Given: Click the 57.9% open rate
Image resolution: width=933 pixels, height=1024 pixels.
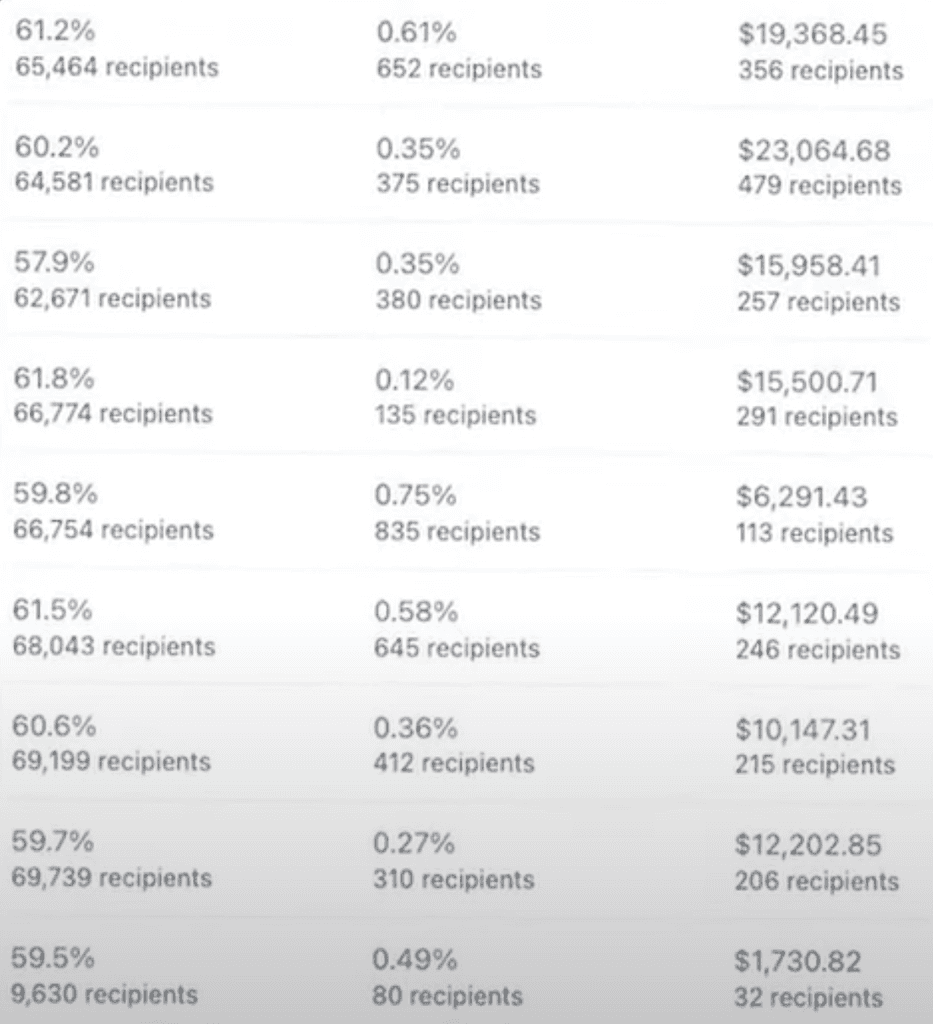Looking at the screenshot, I should tap(54, 263).
